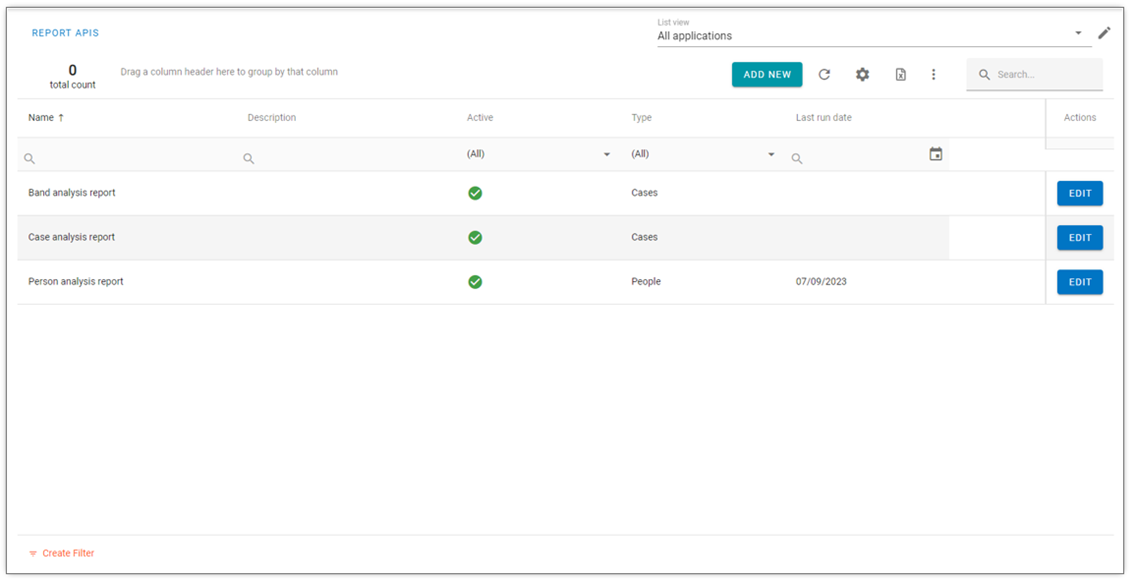Viewport: 1134px width, 583px height.
Task: Click the Create Filter funnel icon
Action: 33,553
